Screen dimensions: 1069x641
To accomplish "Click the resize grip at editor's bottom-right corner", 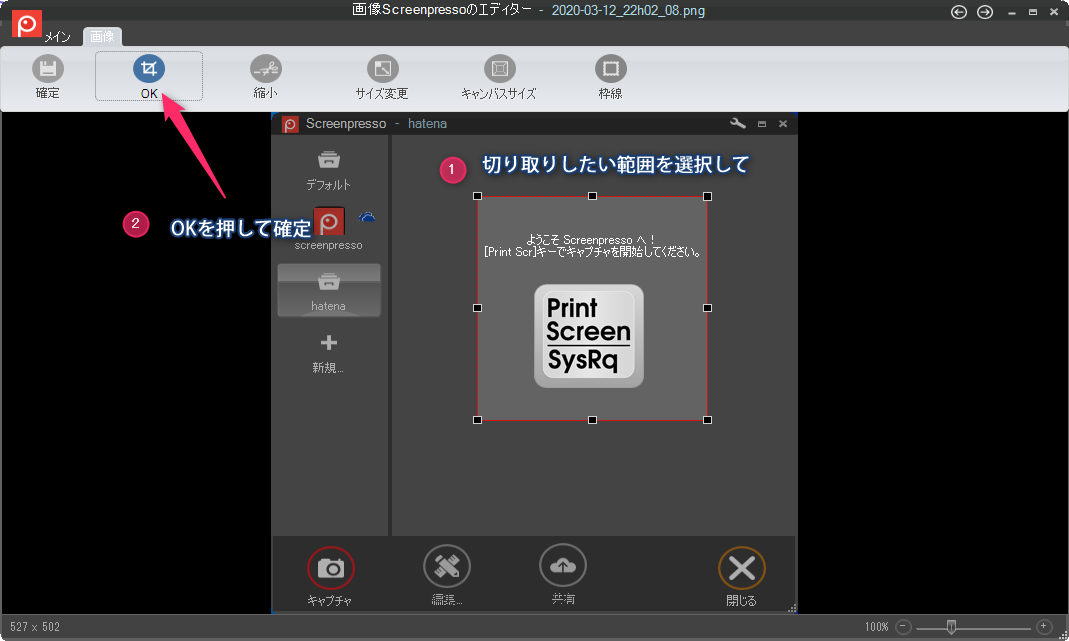I will click(x=1064, y=635).
